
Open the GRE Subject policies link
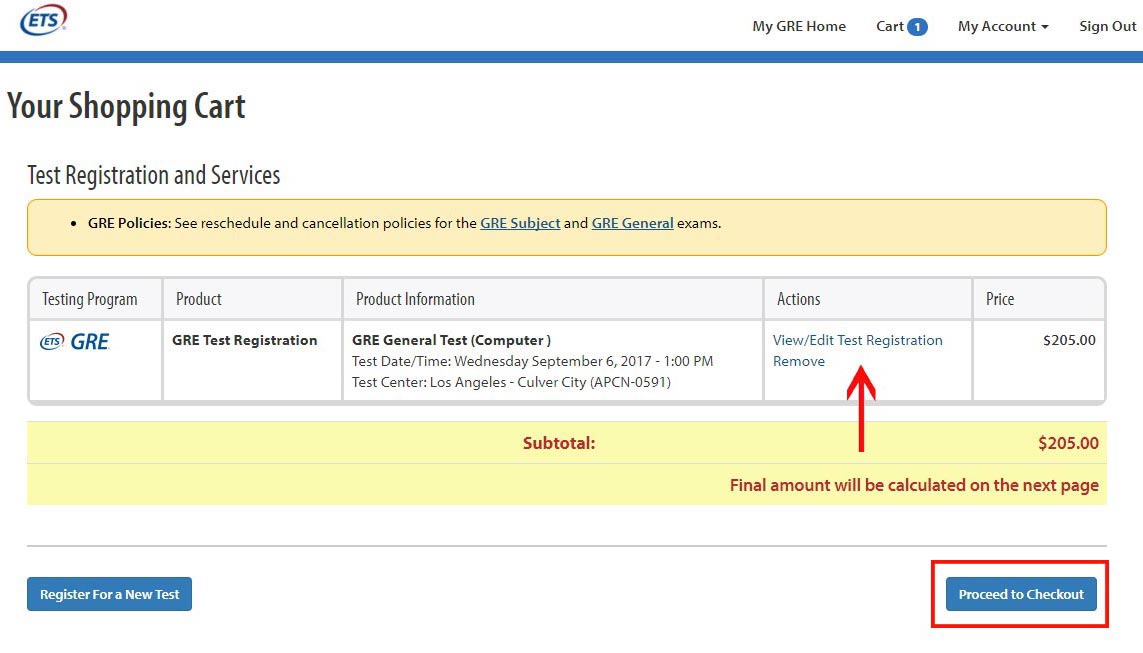coord(520,223)
